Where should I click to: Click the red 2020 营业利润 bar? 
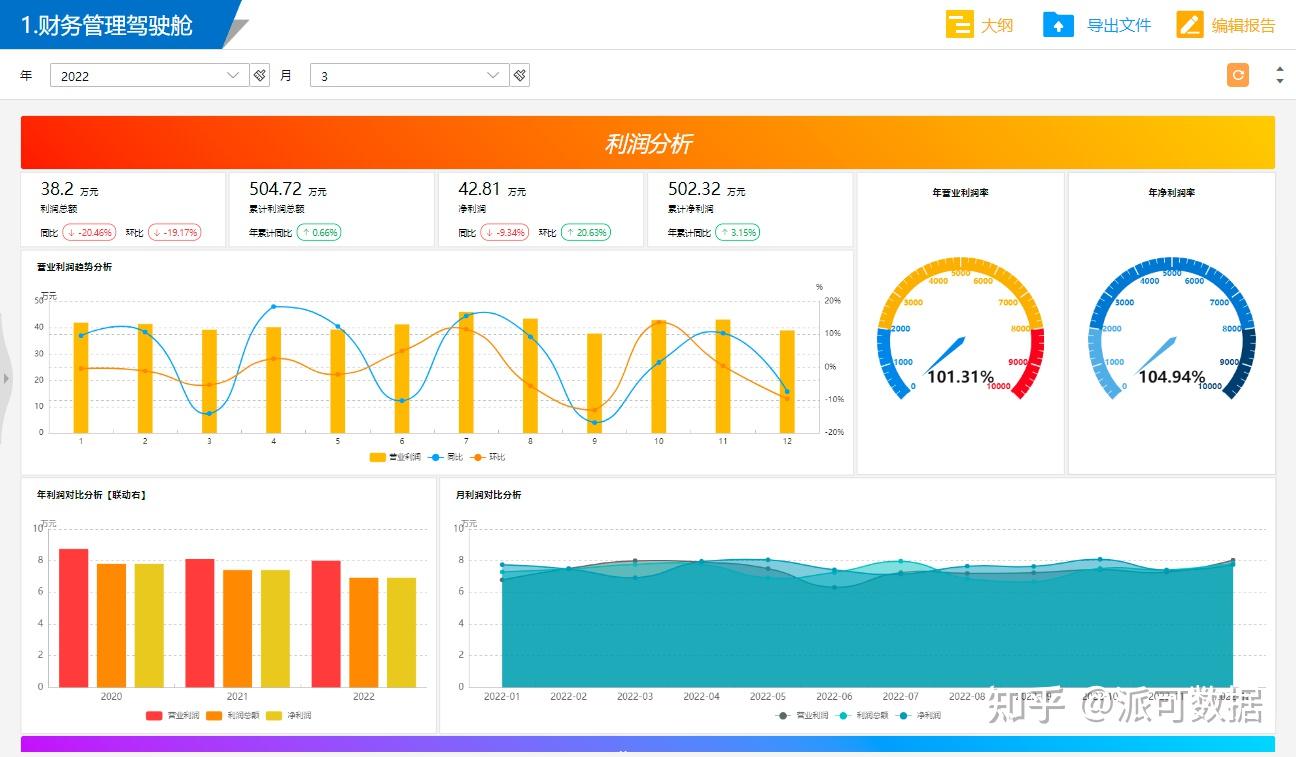pos(73,618)
